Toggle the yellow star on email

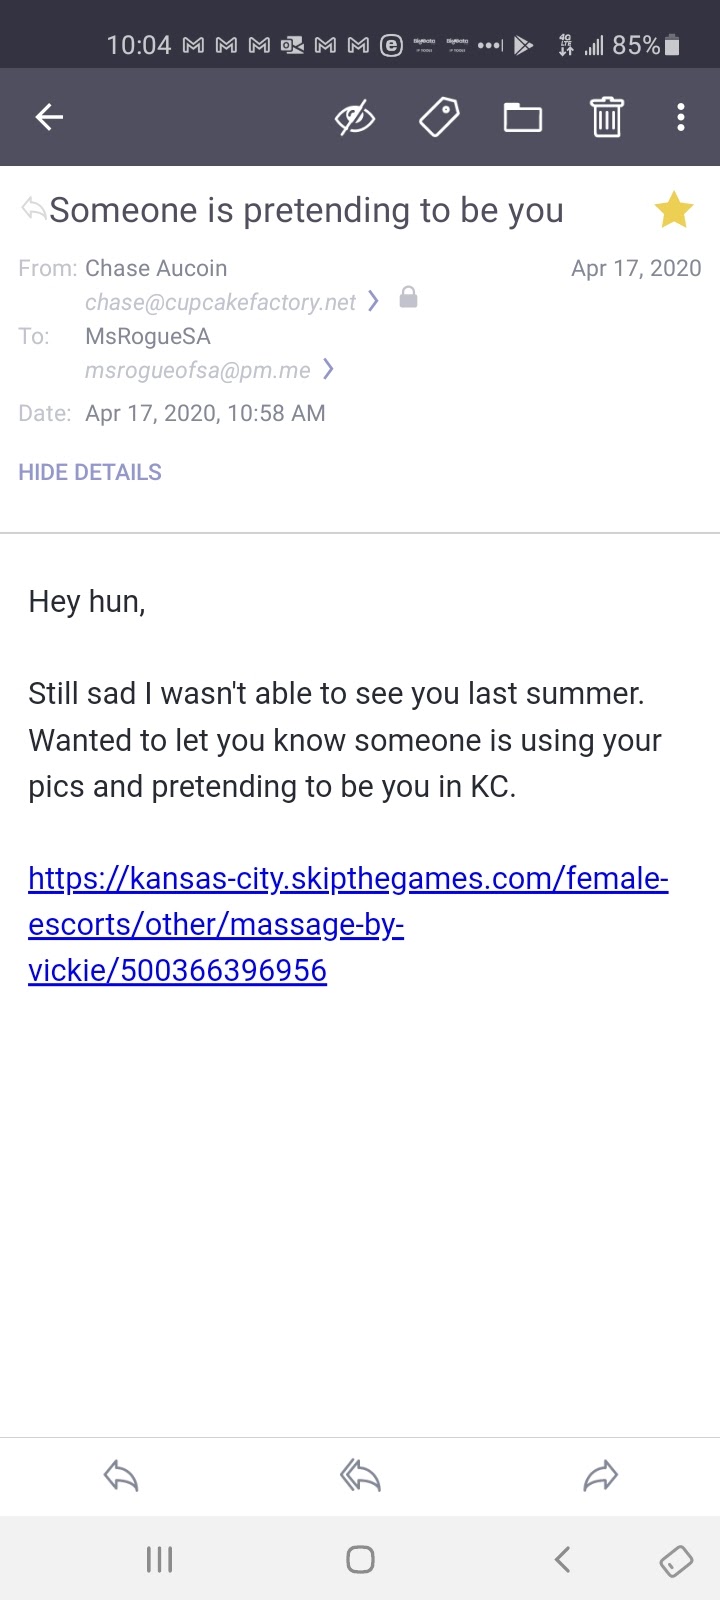pyautogui.click(x=673, y=210)
